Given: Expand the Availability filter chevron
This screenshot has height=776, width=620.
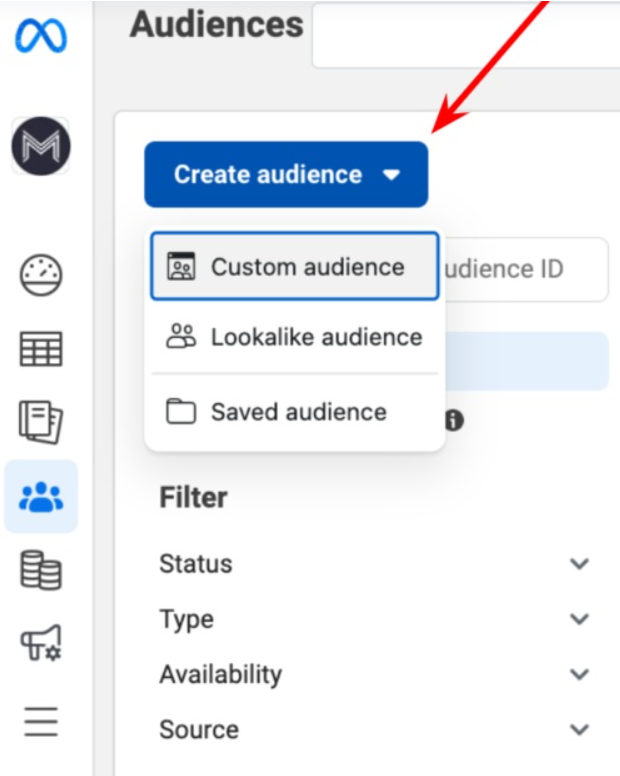Looking at the screenshot, I should (579, 674).
